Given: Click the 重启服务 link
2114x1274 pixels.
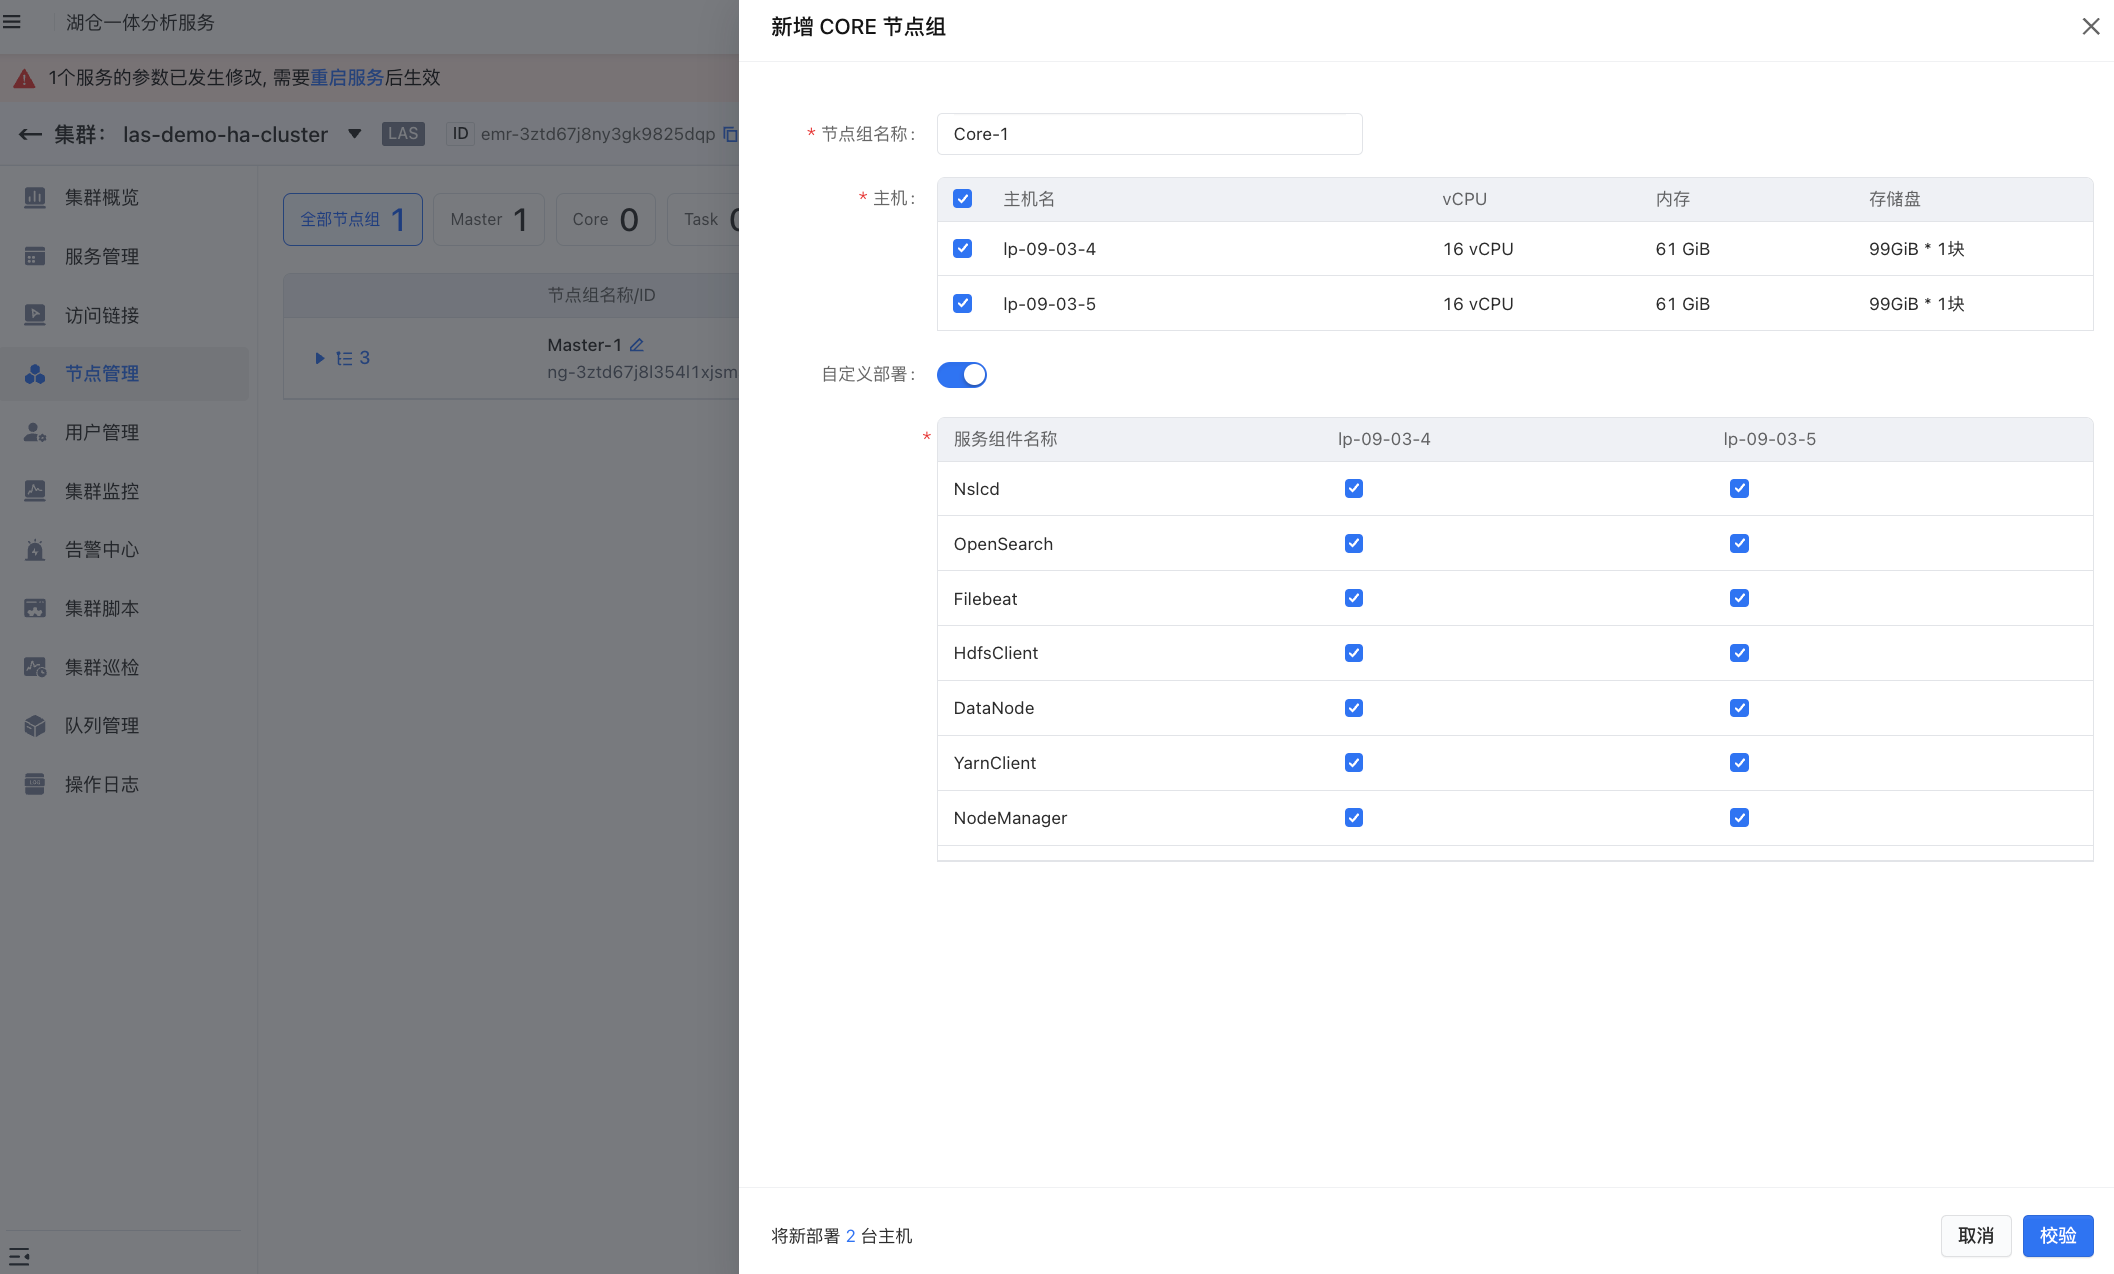Looking at the screenshot, I should click(x=347, y=78).
